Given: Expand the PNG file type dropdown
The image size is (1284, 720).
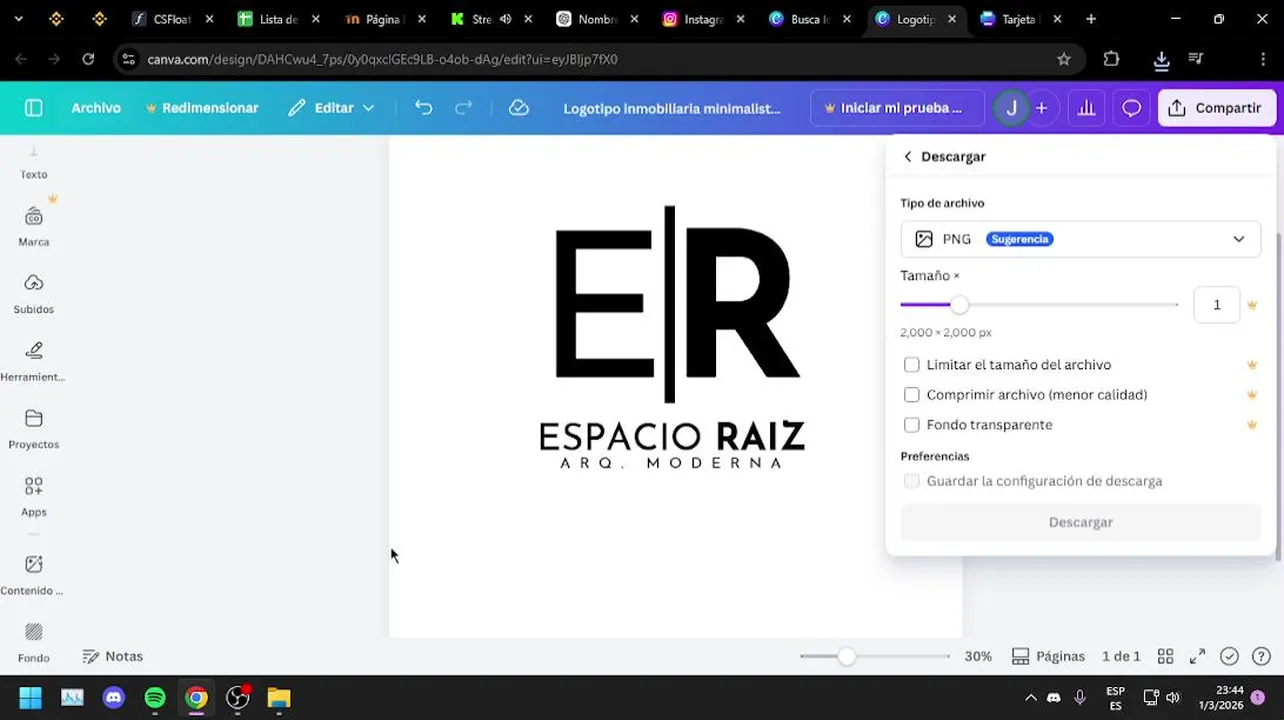Looking at the screenshot, I should click(x=1080, y=239).
